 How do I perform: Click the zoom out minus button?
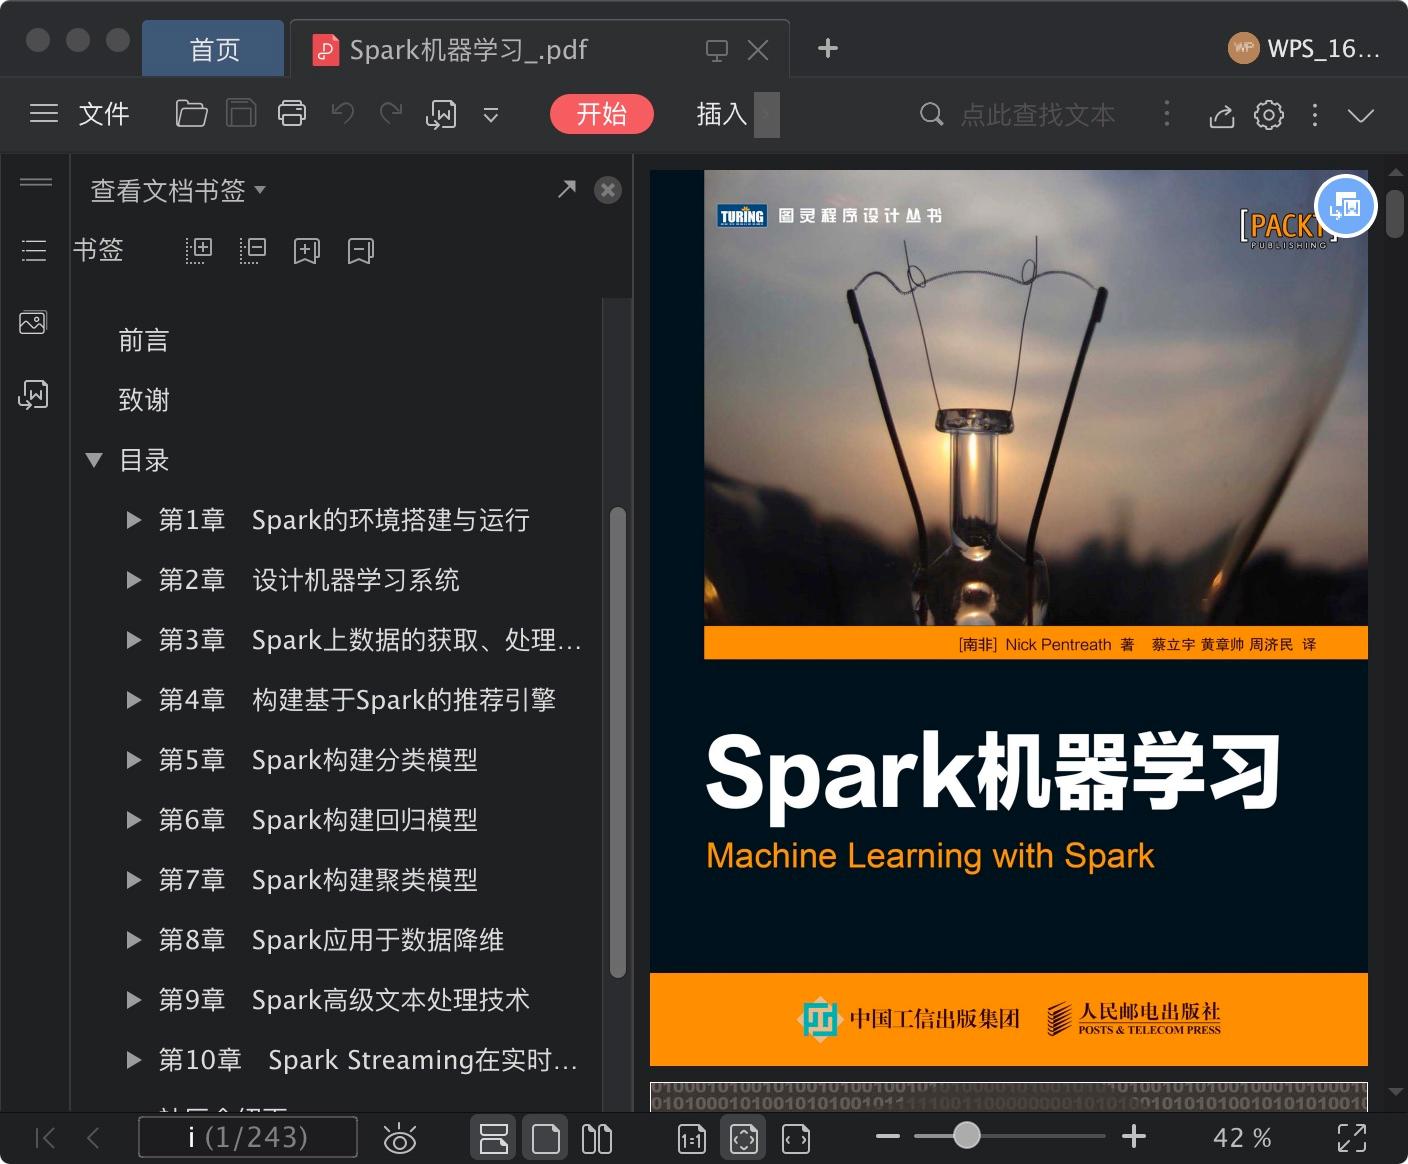coord(888,1137)
